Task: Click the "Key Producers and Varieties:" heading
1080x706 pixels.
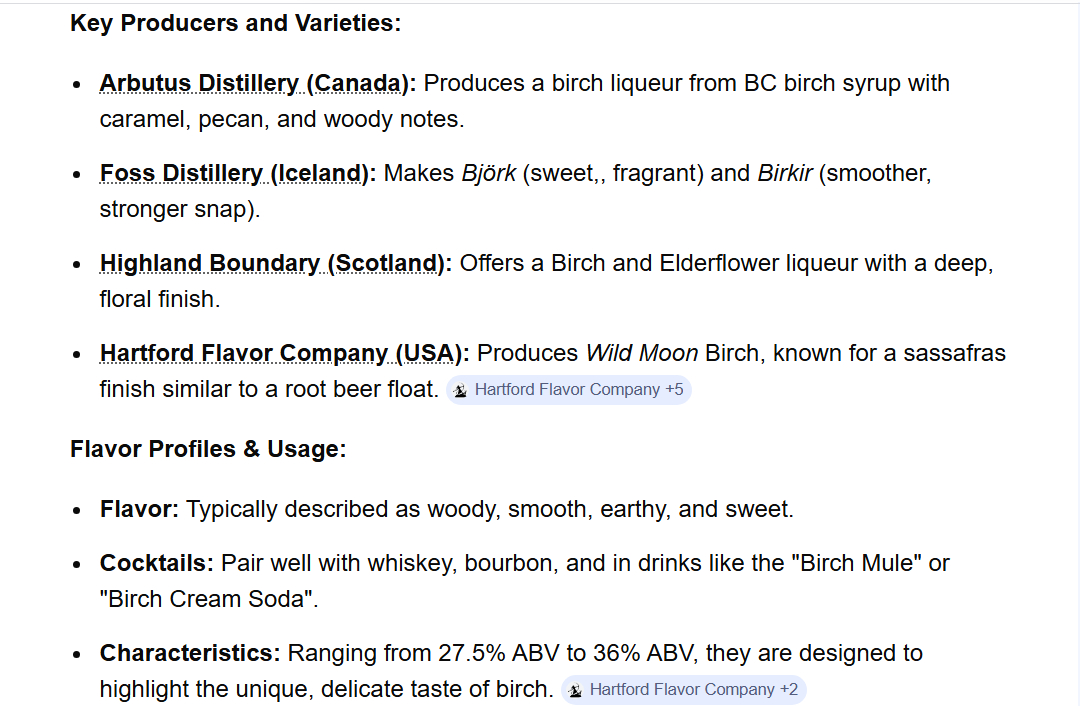Action: (x=235, y=23)
